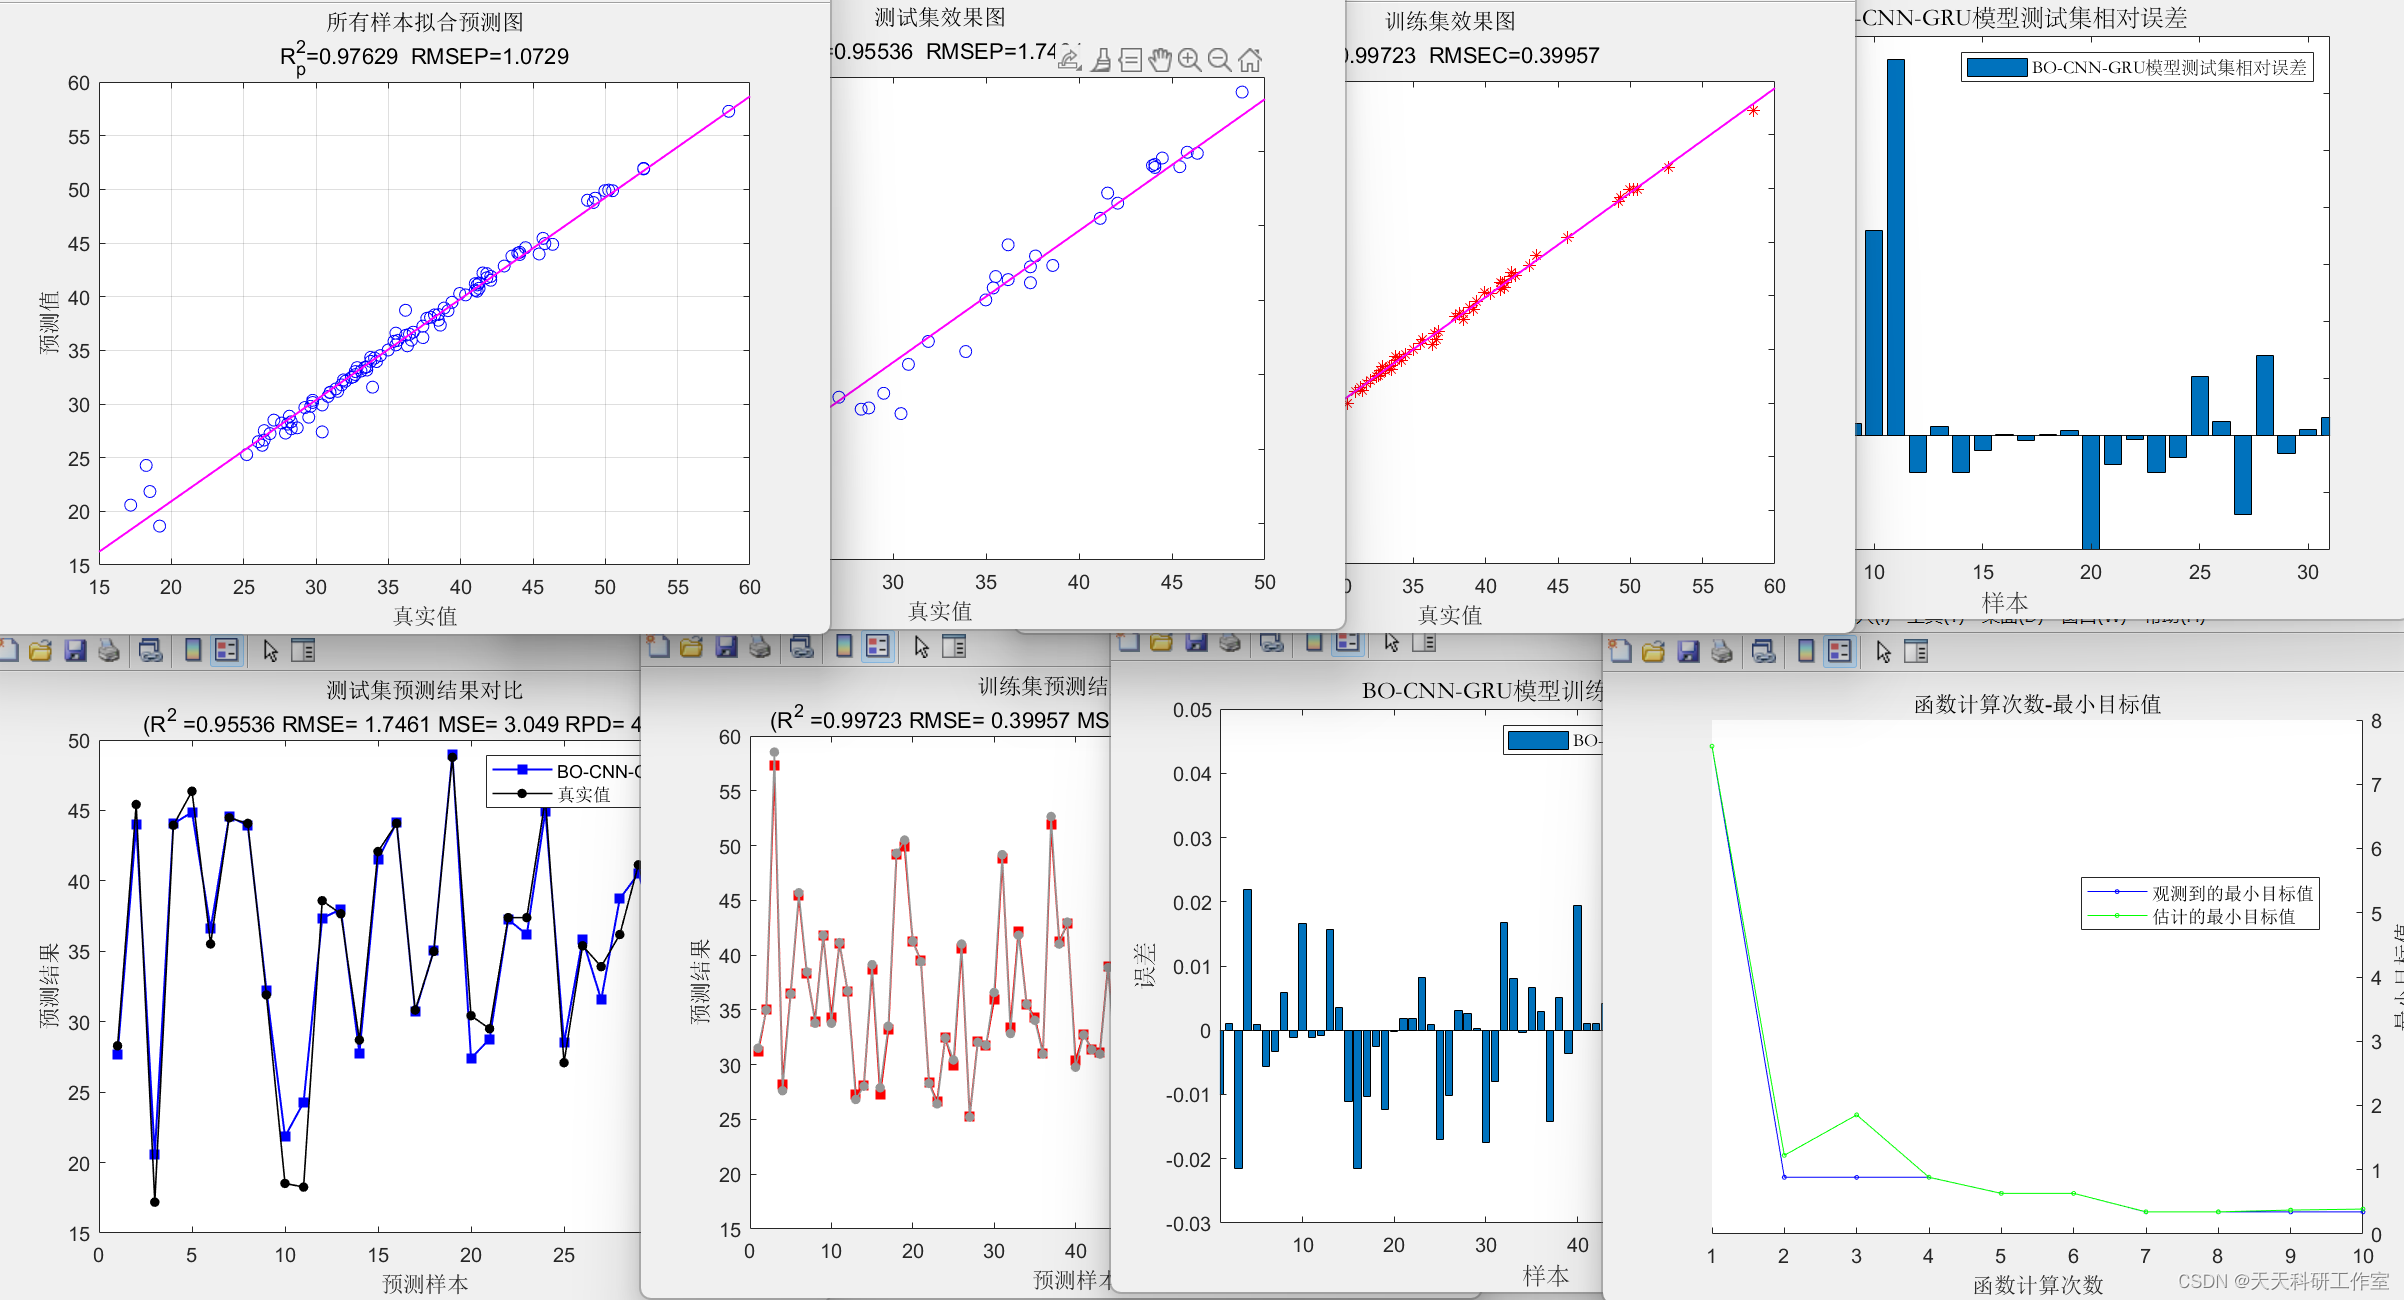This screenshot has width=2404, height=1300.
Task: Activate the Brush data tool
Action: (1100, 60)
